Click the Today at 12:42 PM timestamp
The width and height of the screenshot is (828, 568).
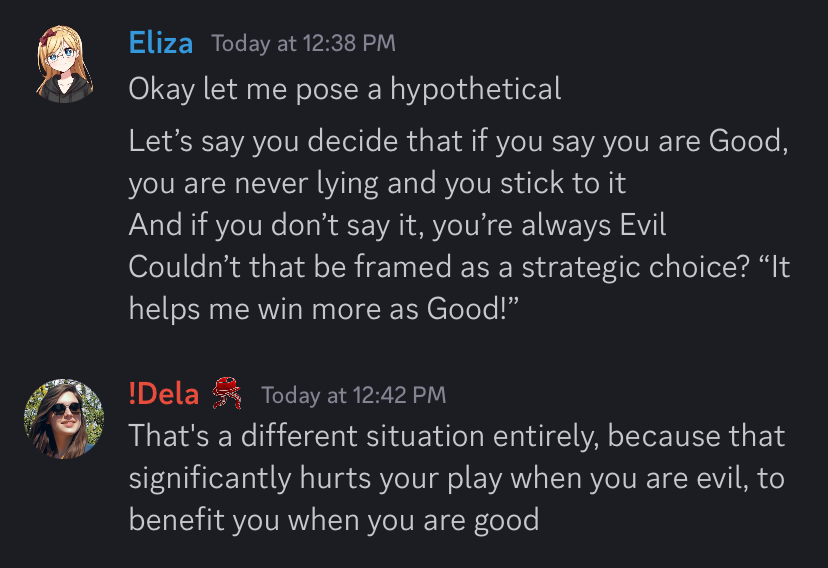click(x=354, y=395)
